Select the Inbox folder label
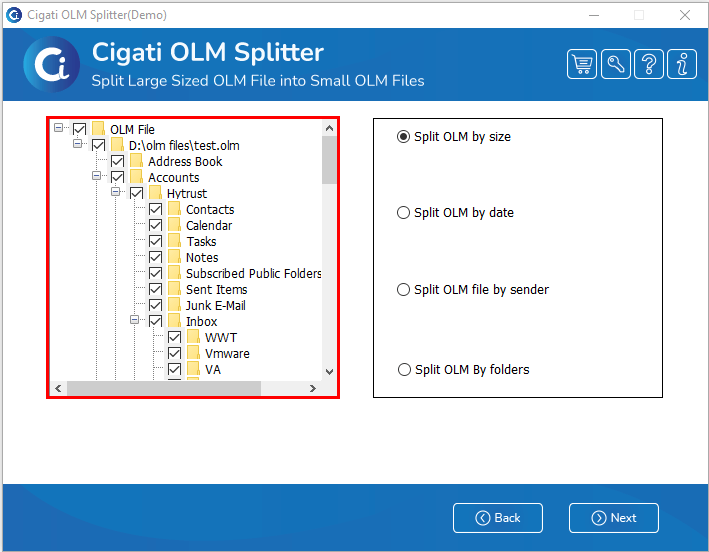 coord(202,321)
